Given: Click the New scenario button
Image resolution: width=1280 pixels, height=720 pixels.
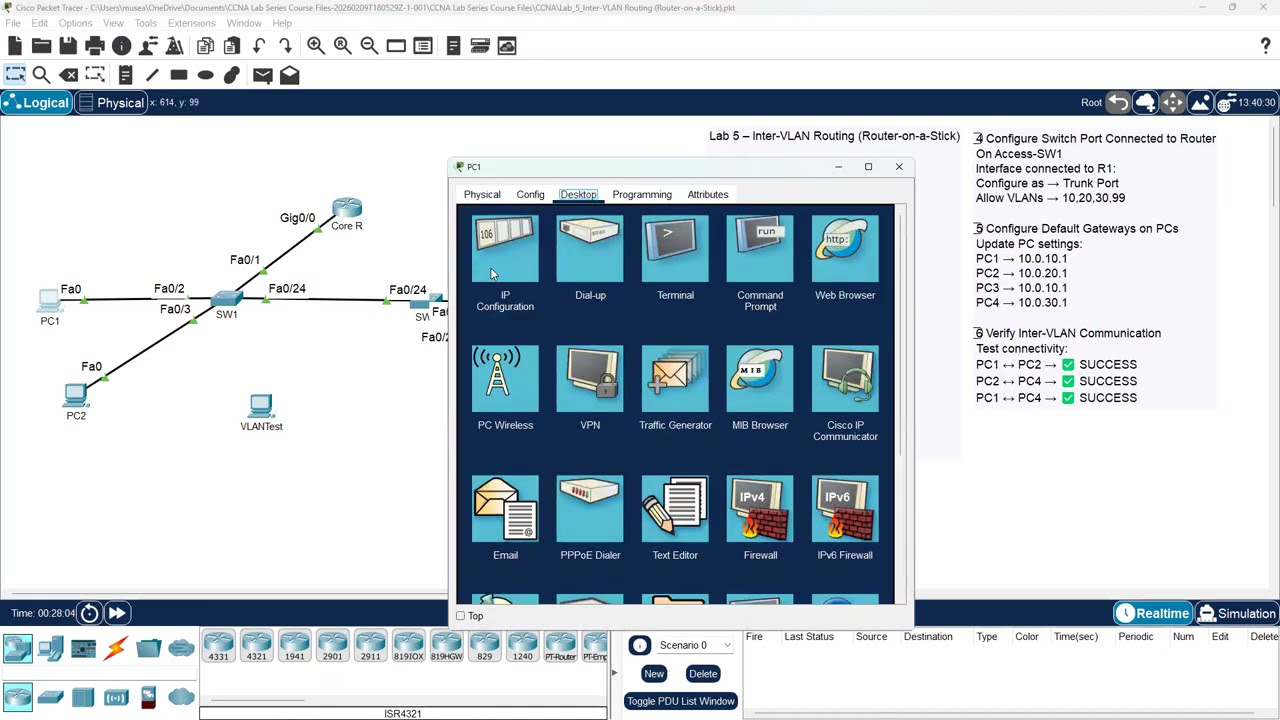Looking at the screenshot, I should [654, 674].
